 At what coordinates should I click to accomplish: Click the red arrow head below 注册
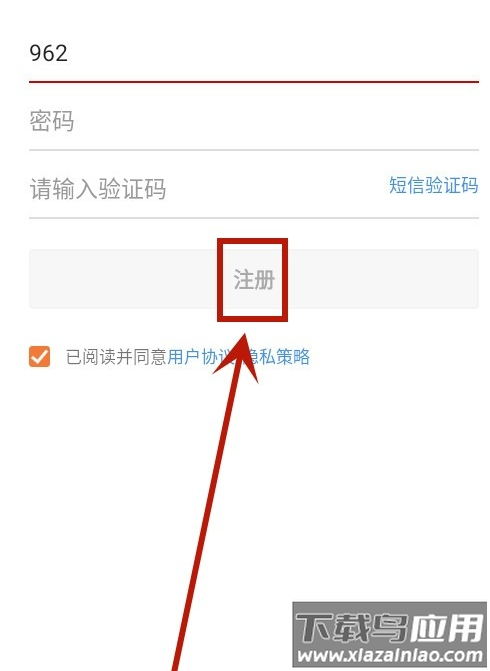click(238, 356)
